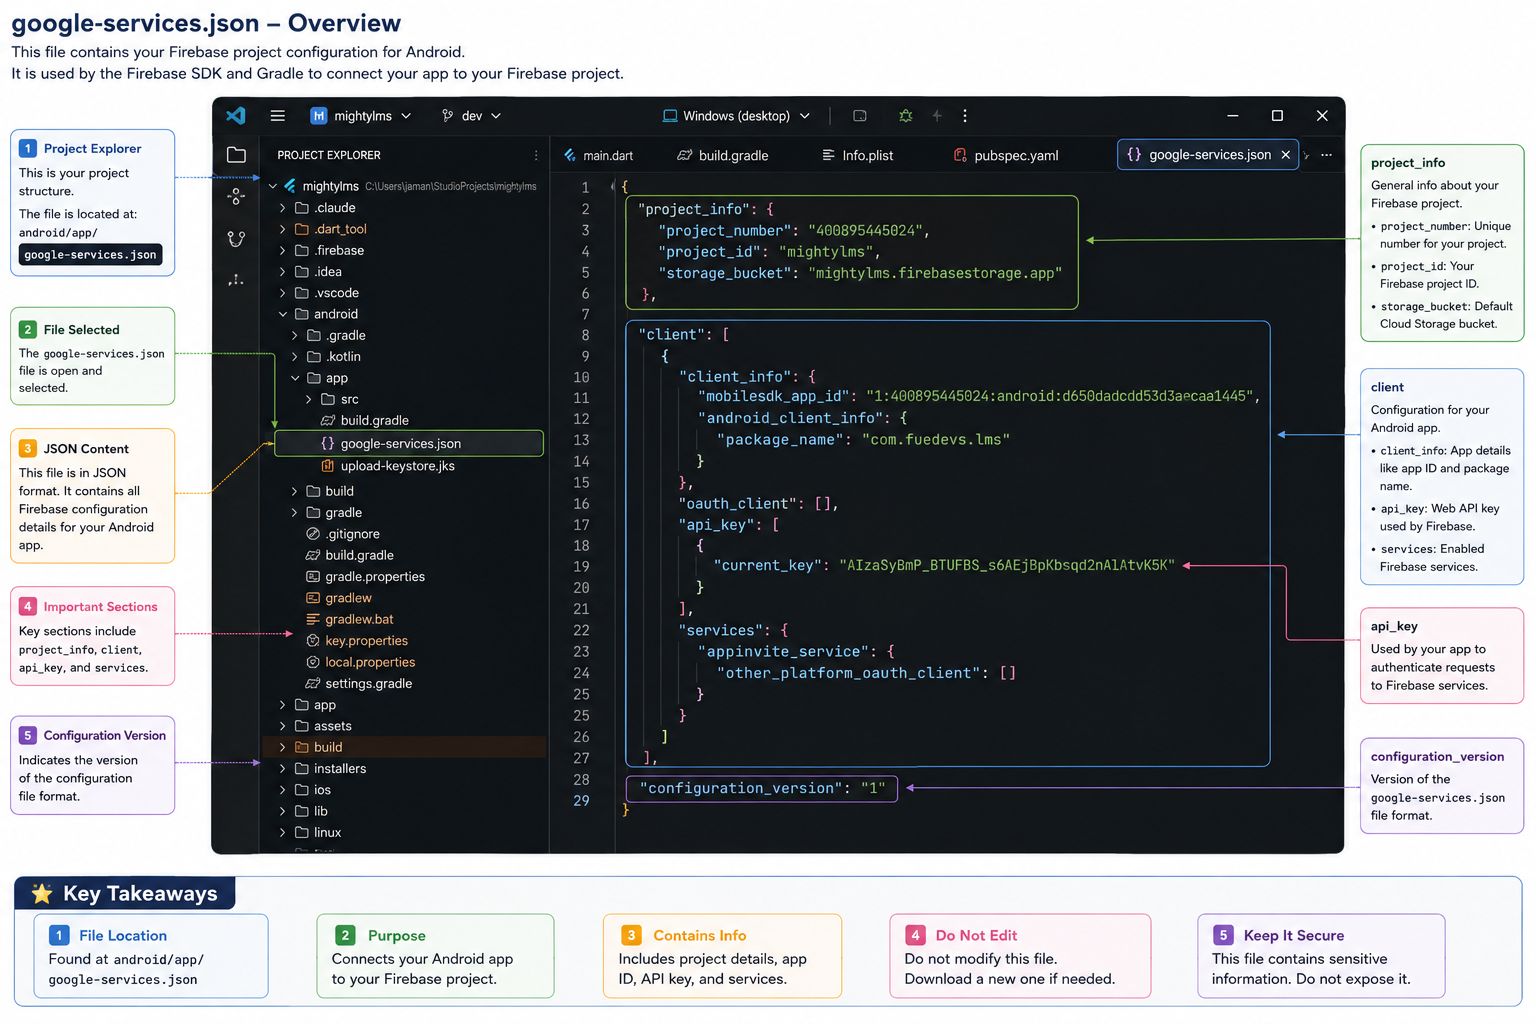Click the device window icon beside the bug icon

coord(860,116)
